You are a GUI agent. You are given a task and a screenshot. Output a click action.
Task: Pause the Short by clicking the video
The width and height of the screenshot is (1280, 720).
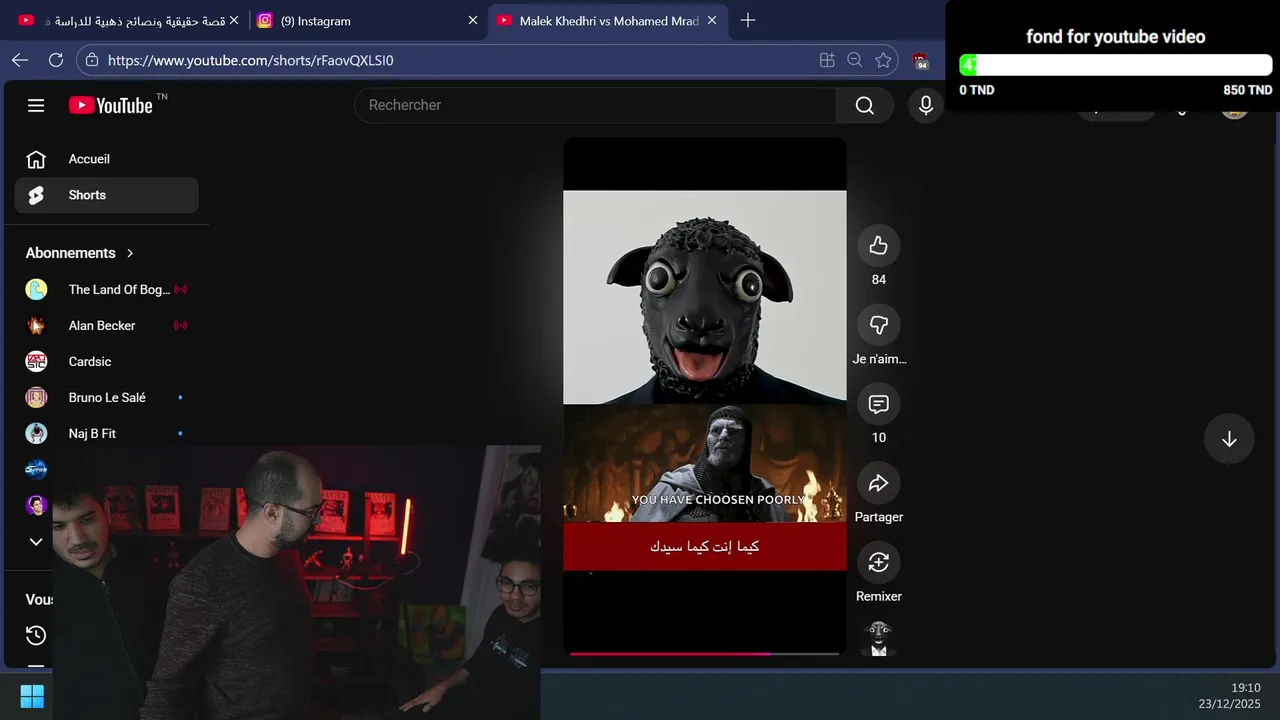click(x=704, y=396)
